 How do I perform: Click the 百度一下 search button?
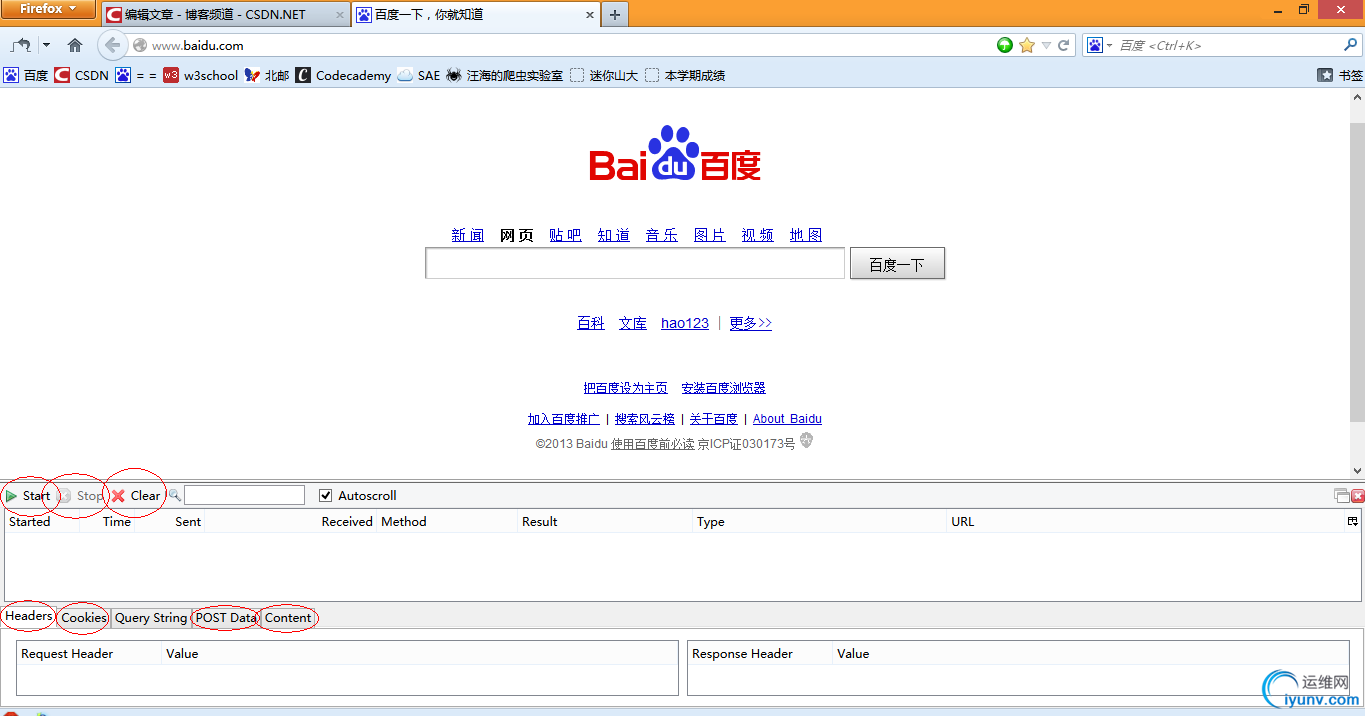[897, 264]
